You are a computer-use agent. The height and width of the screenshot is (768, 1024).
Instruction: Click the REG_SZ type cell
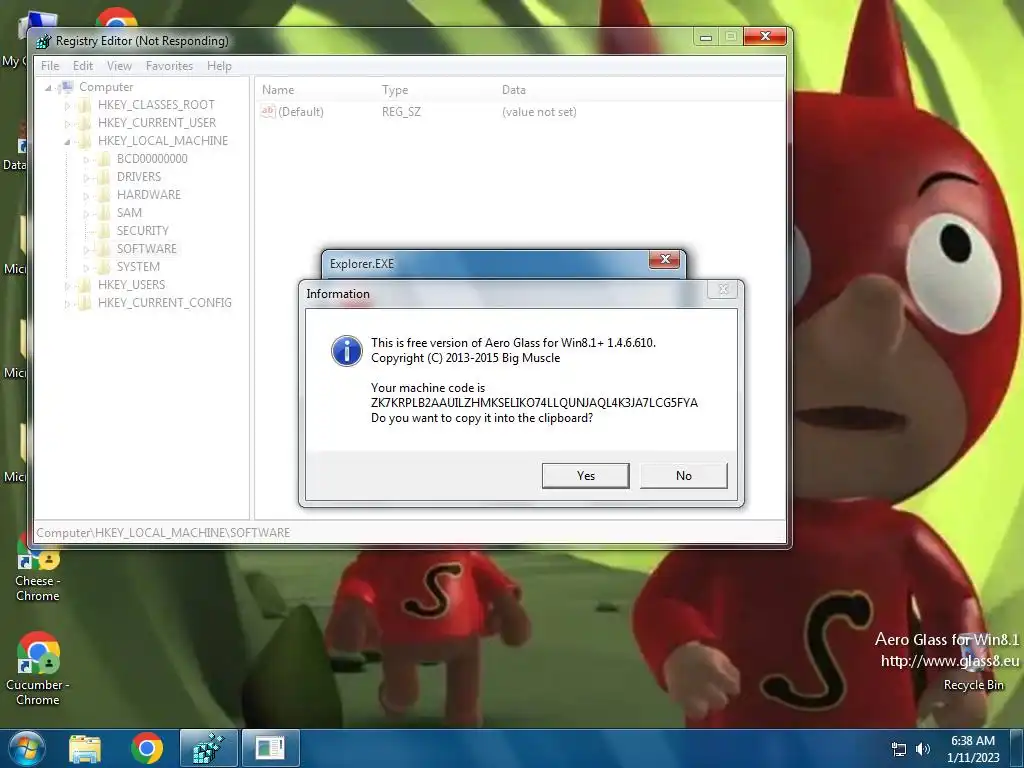click(x=401, y=112)
